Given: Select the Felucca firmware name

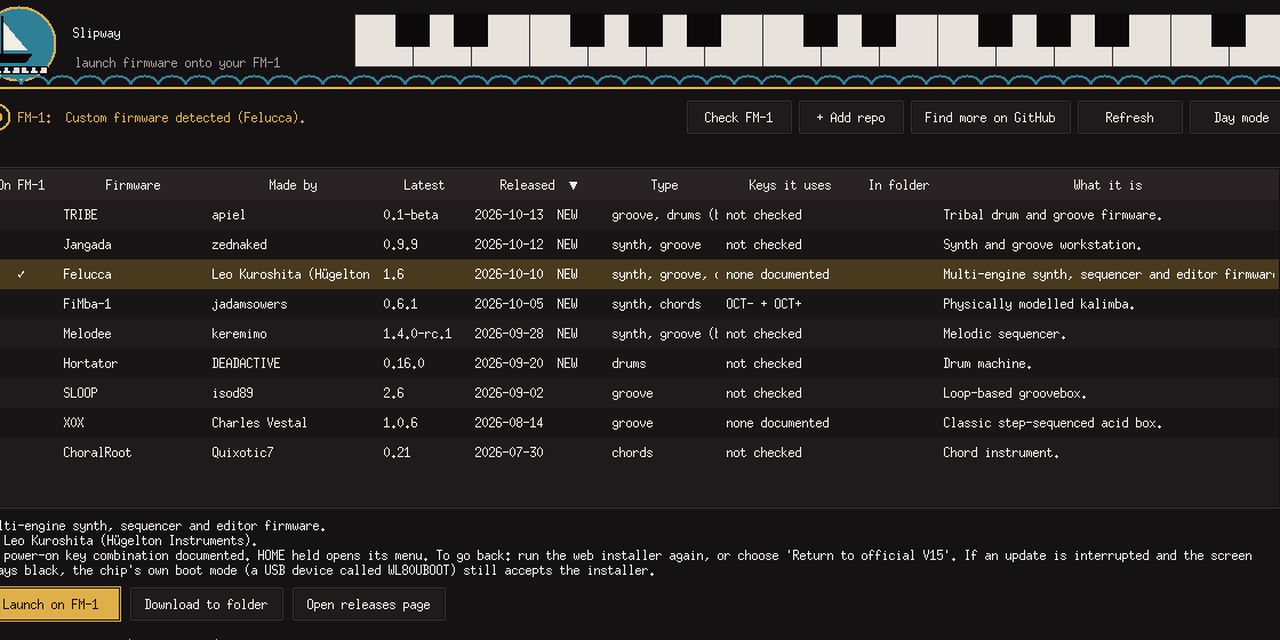Looking at the screenshot, I should [87, 274].
